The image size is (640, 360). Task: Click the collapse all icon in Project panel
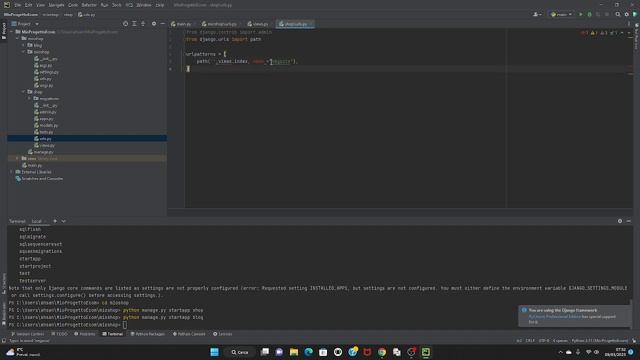pyautogui.click(x=143, y=24)
